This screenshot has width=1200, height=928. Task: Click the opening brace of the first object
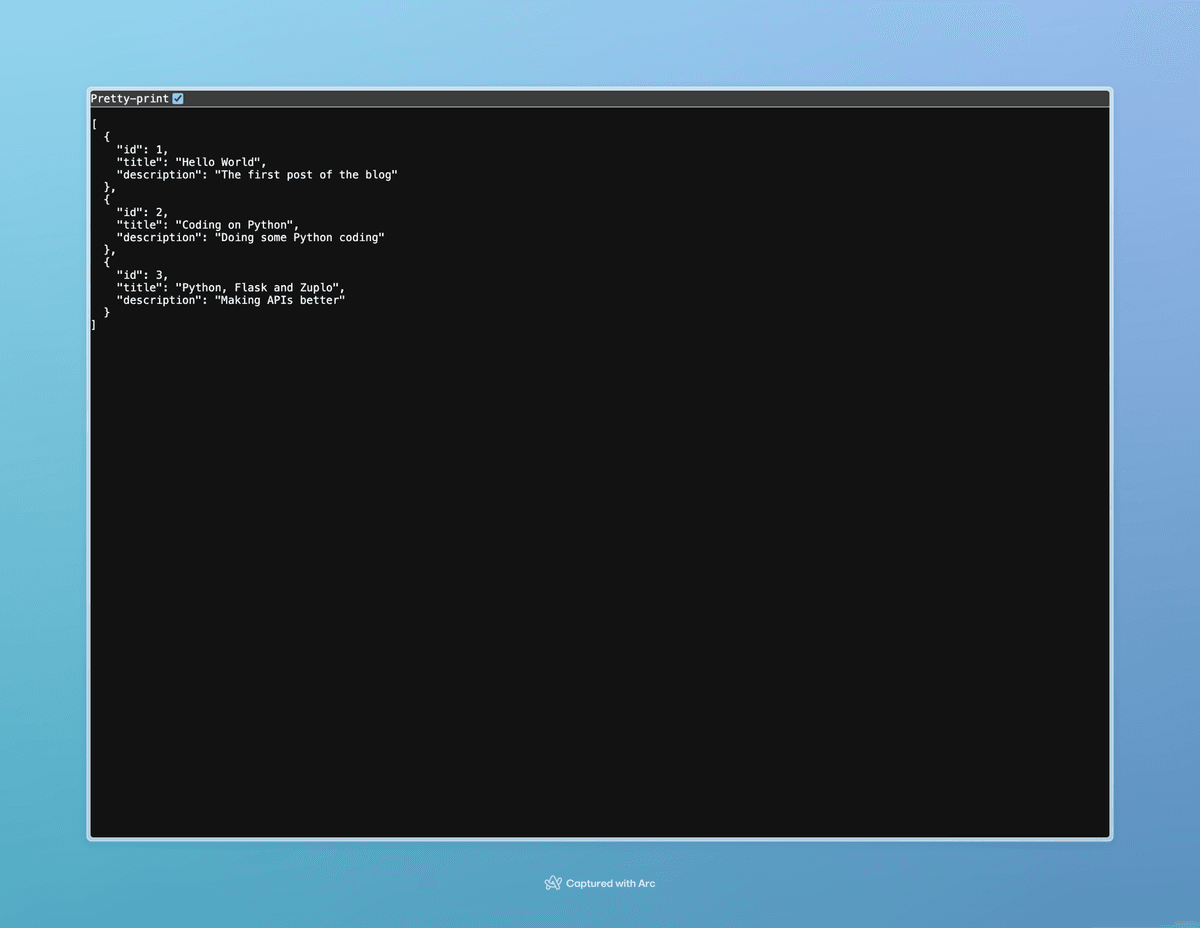105,136
